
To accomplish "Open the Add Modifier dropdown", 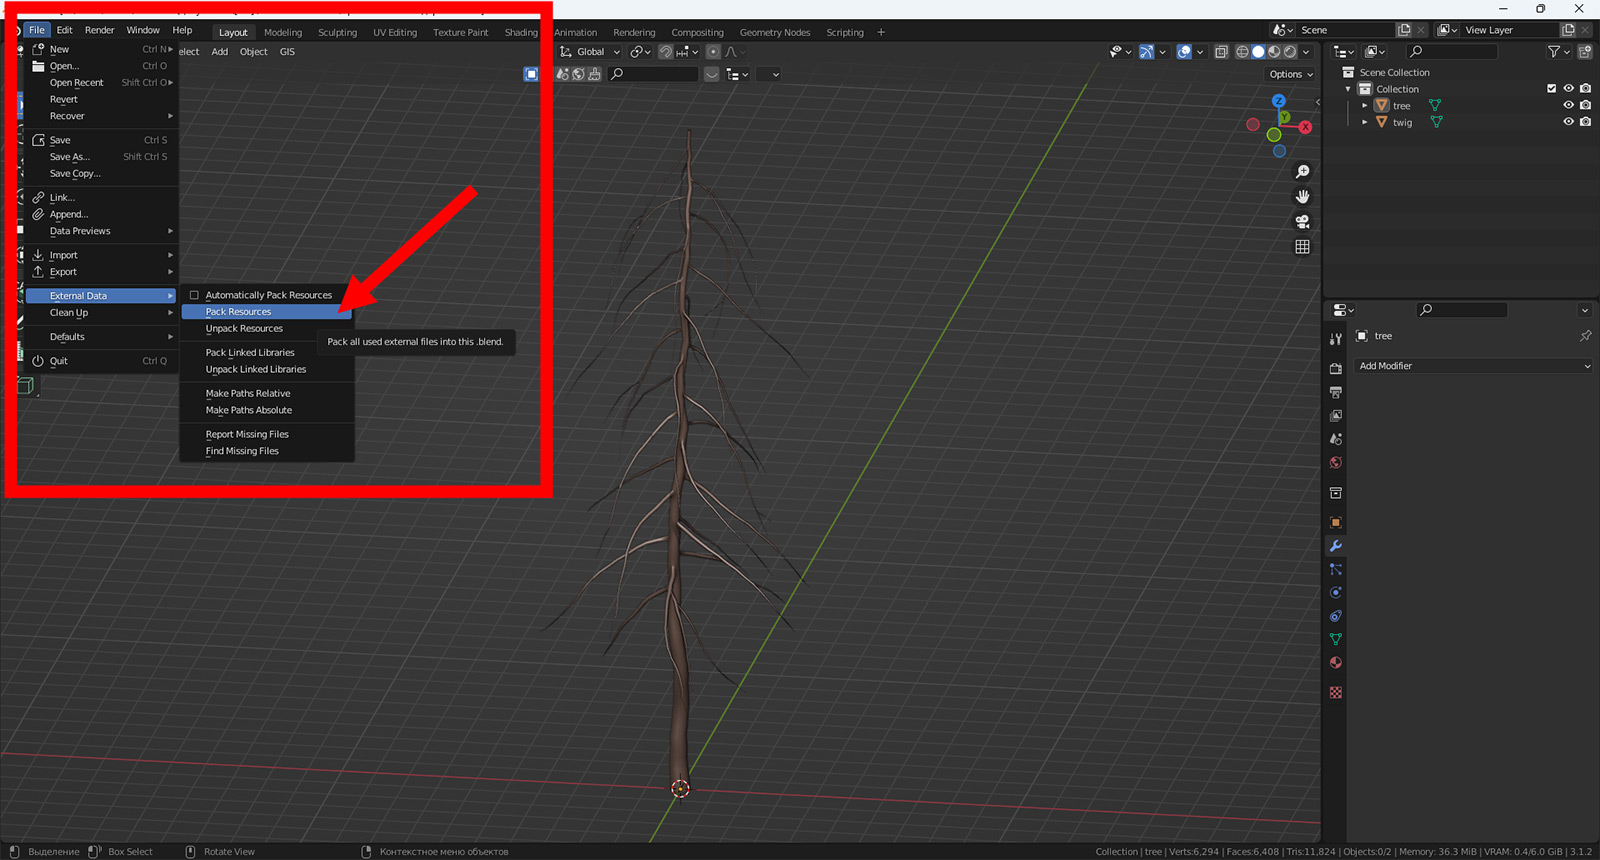I will [1473, 366].
